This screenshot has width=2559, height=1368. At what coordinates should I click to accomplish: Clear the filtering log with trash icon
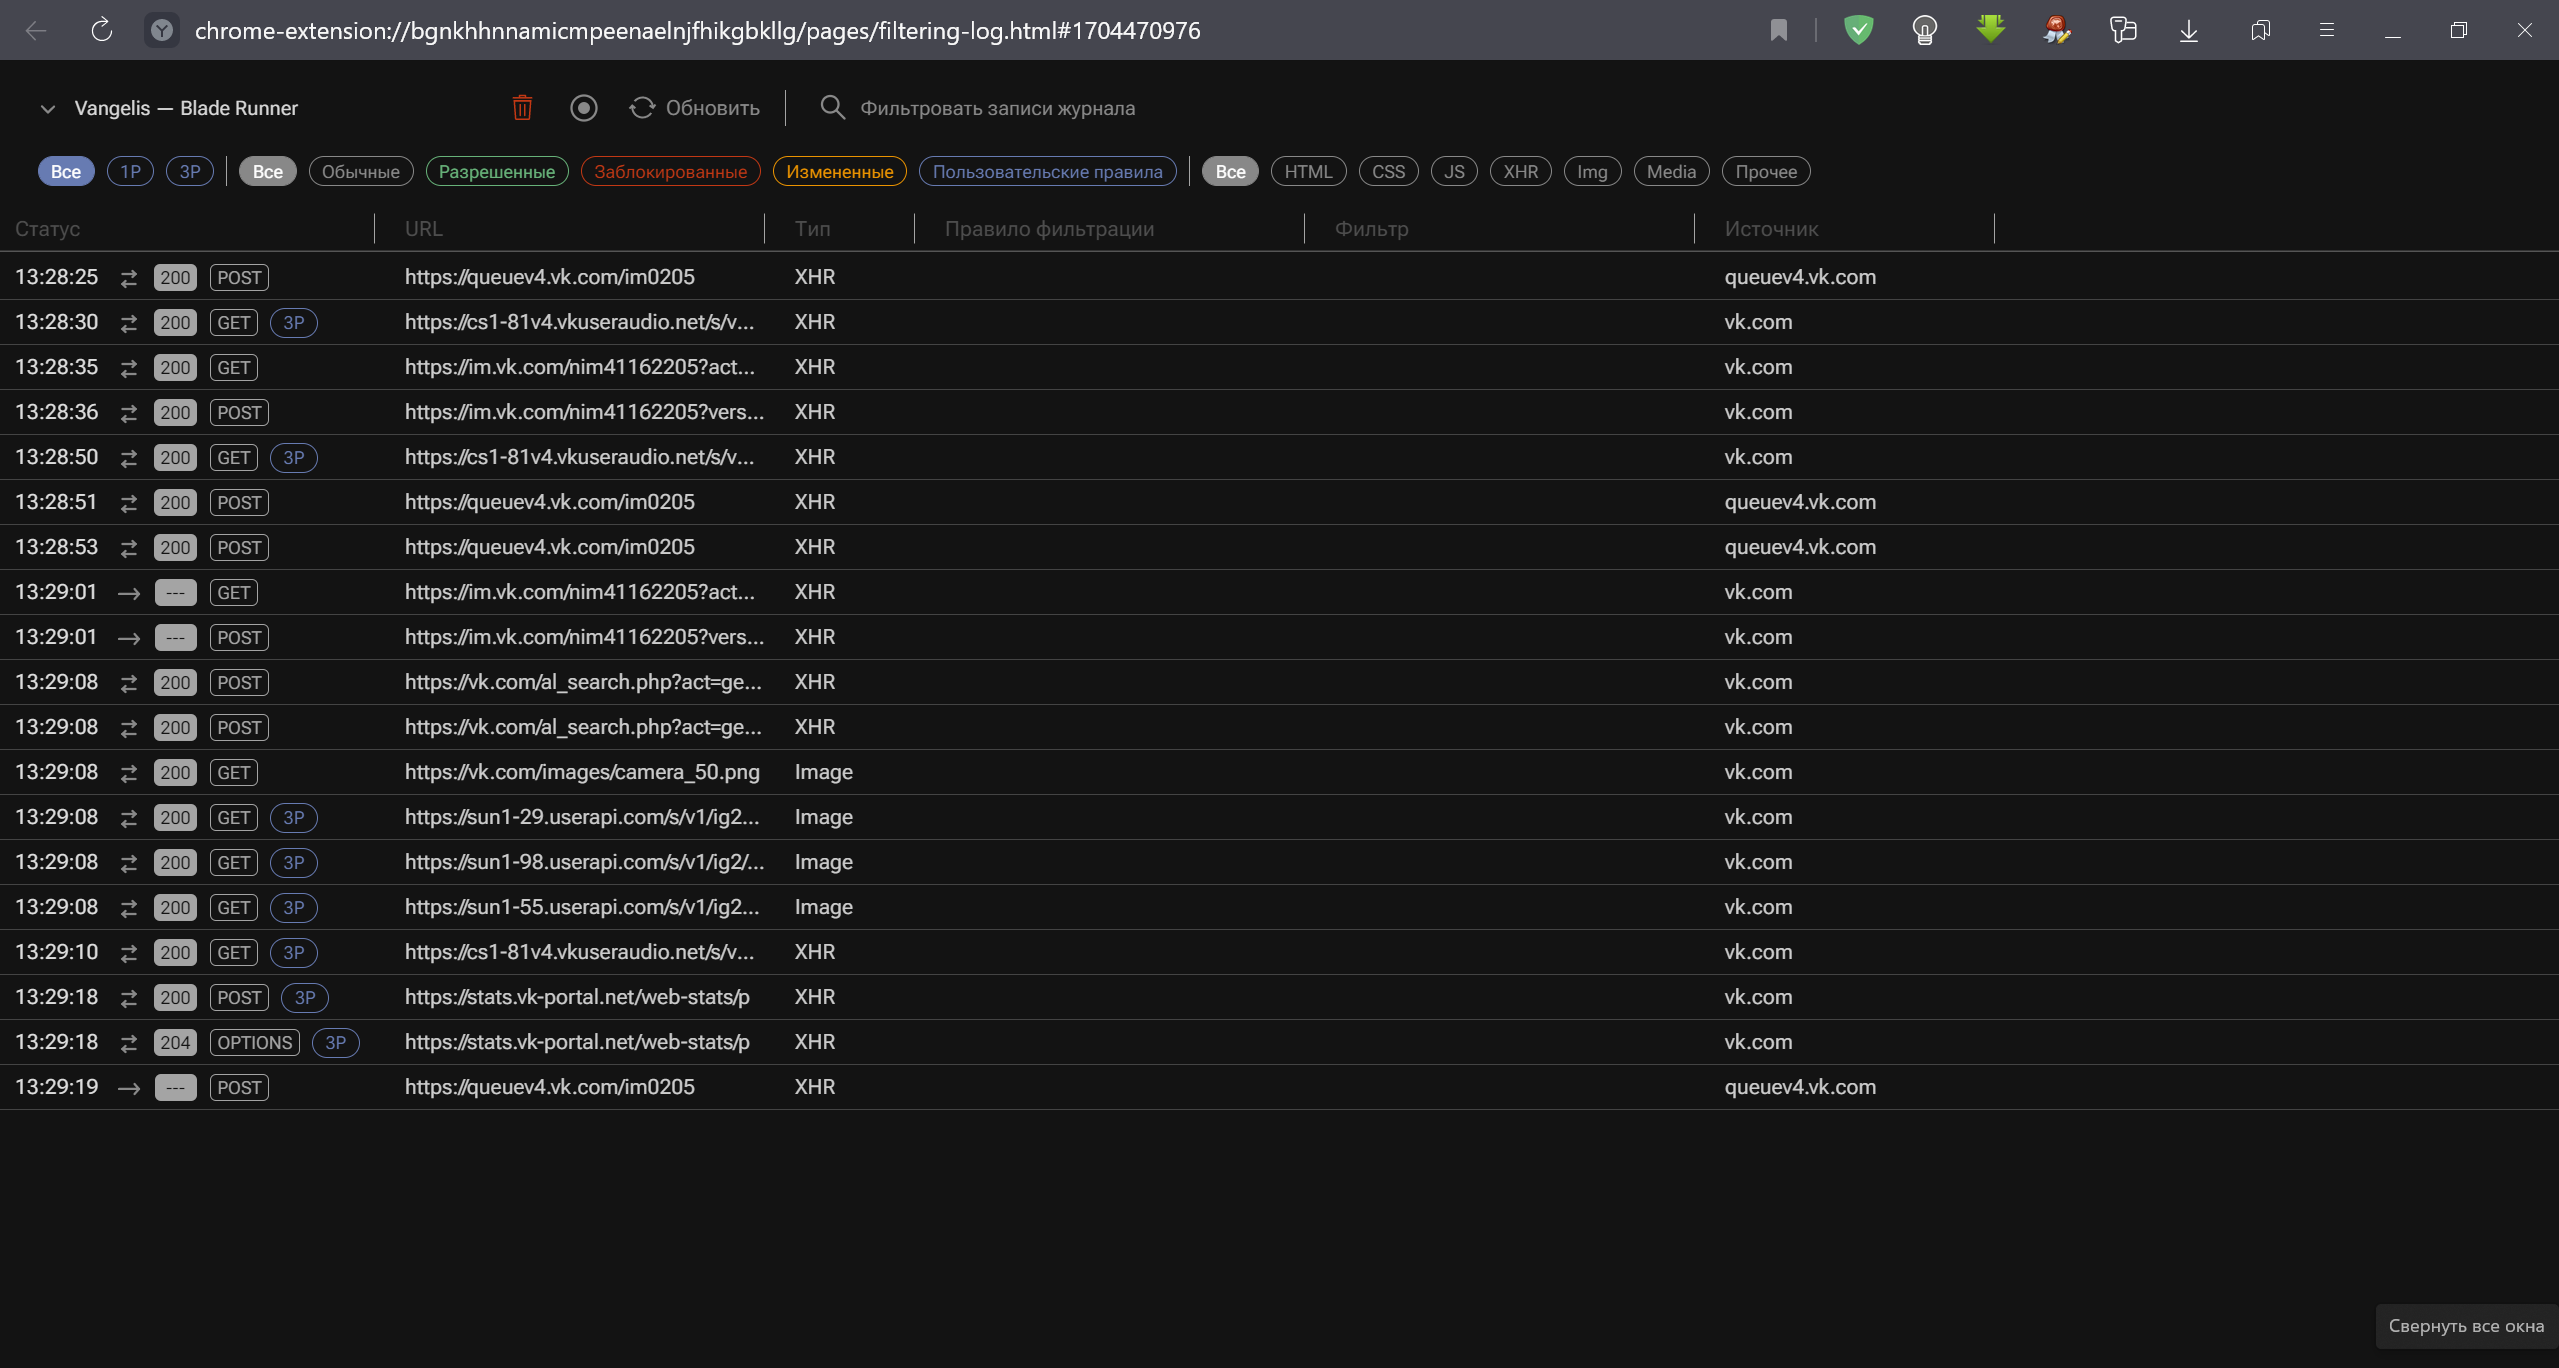521,107
